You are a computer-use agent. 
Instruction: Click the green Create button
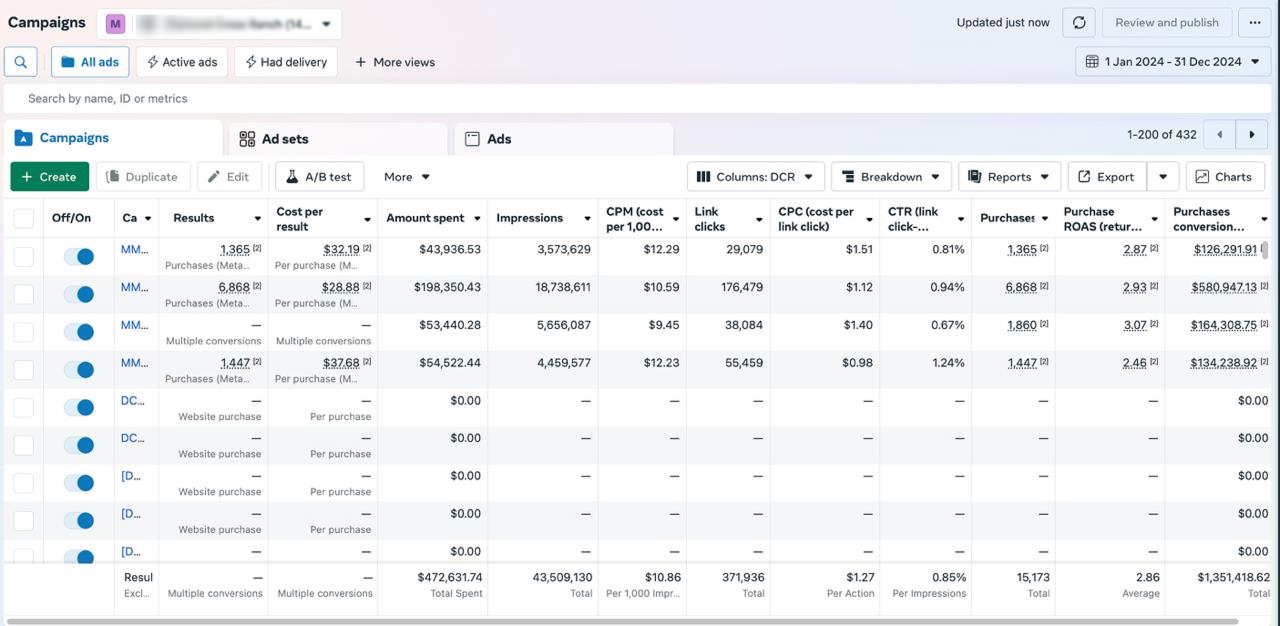pyautogui.click(x=49, y=177)
